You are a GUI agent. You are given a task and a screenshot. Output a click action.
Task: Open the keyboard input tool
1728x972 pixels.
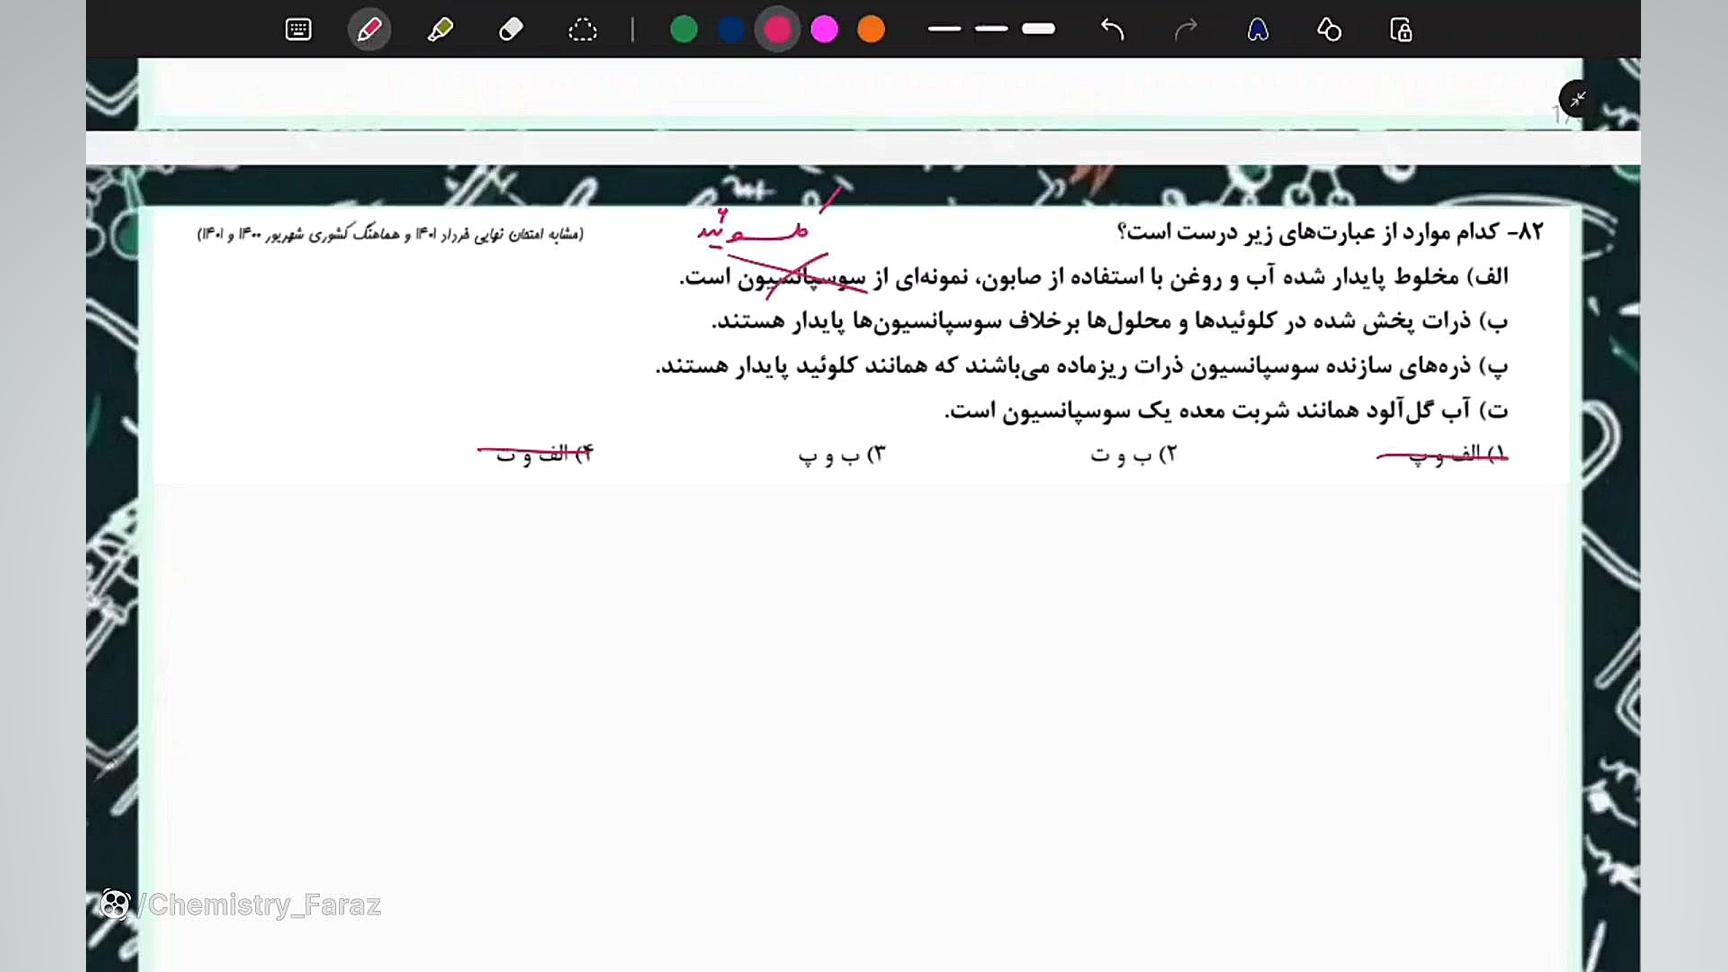click(298, 30)
